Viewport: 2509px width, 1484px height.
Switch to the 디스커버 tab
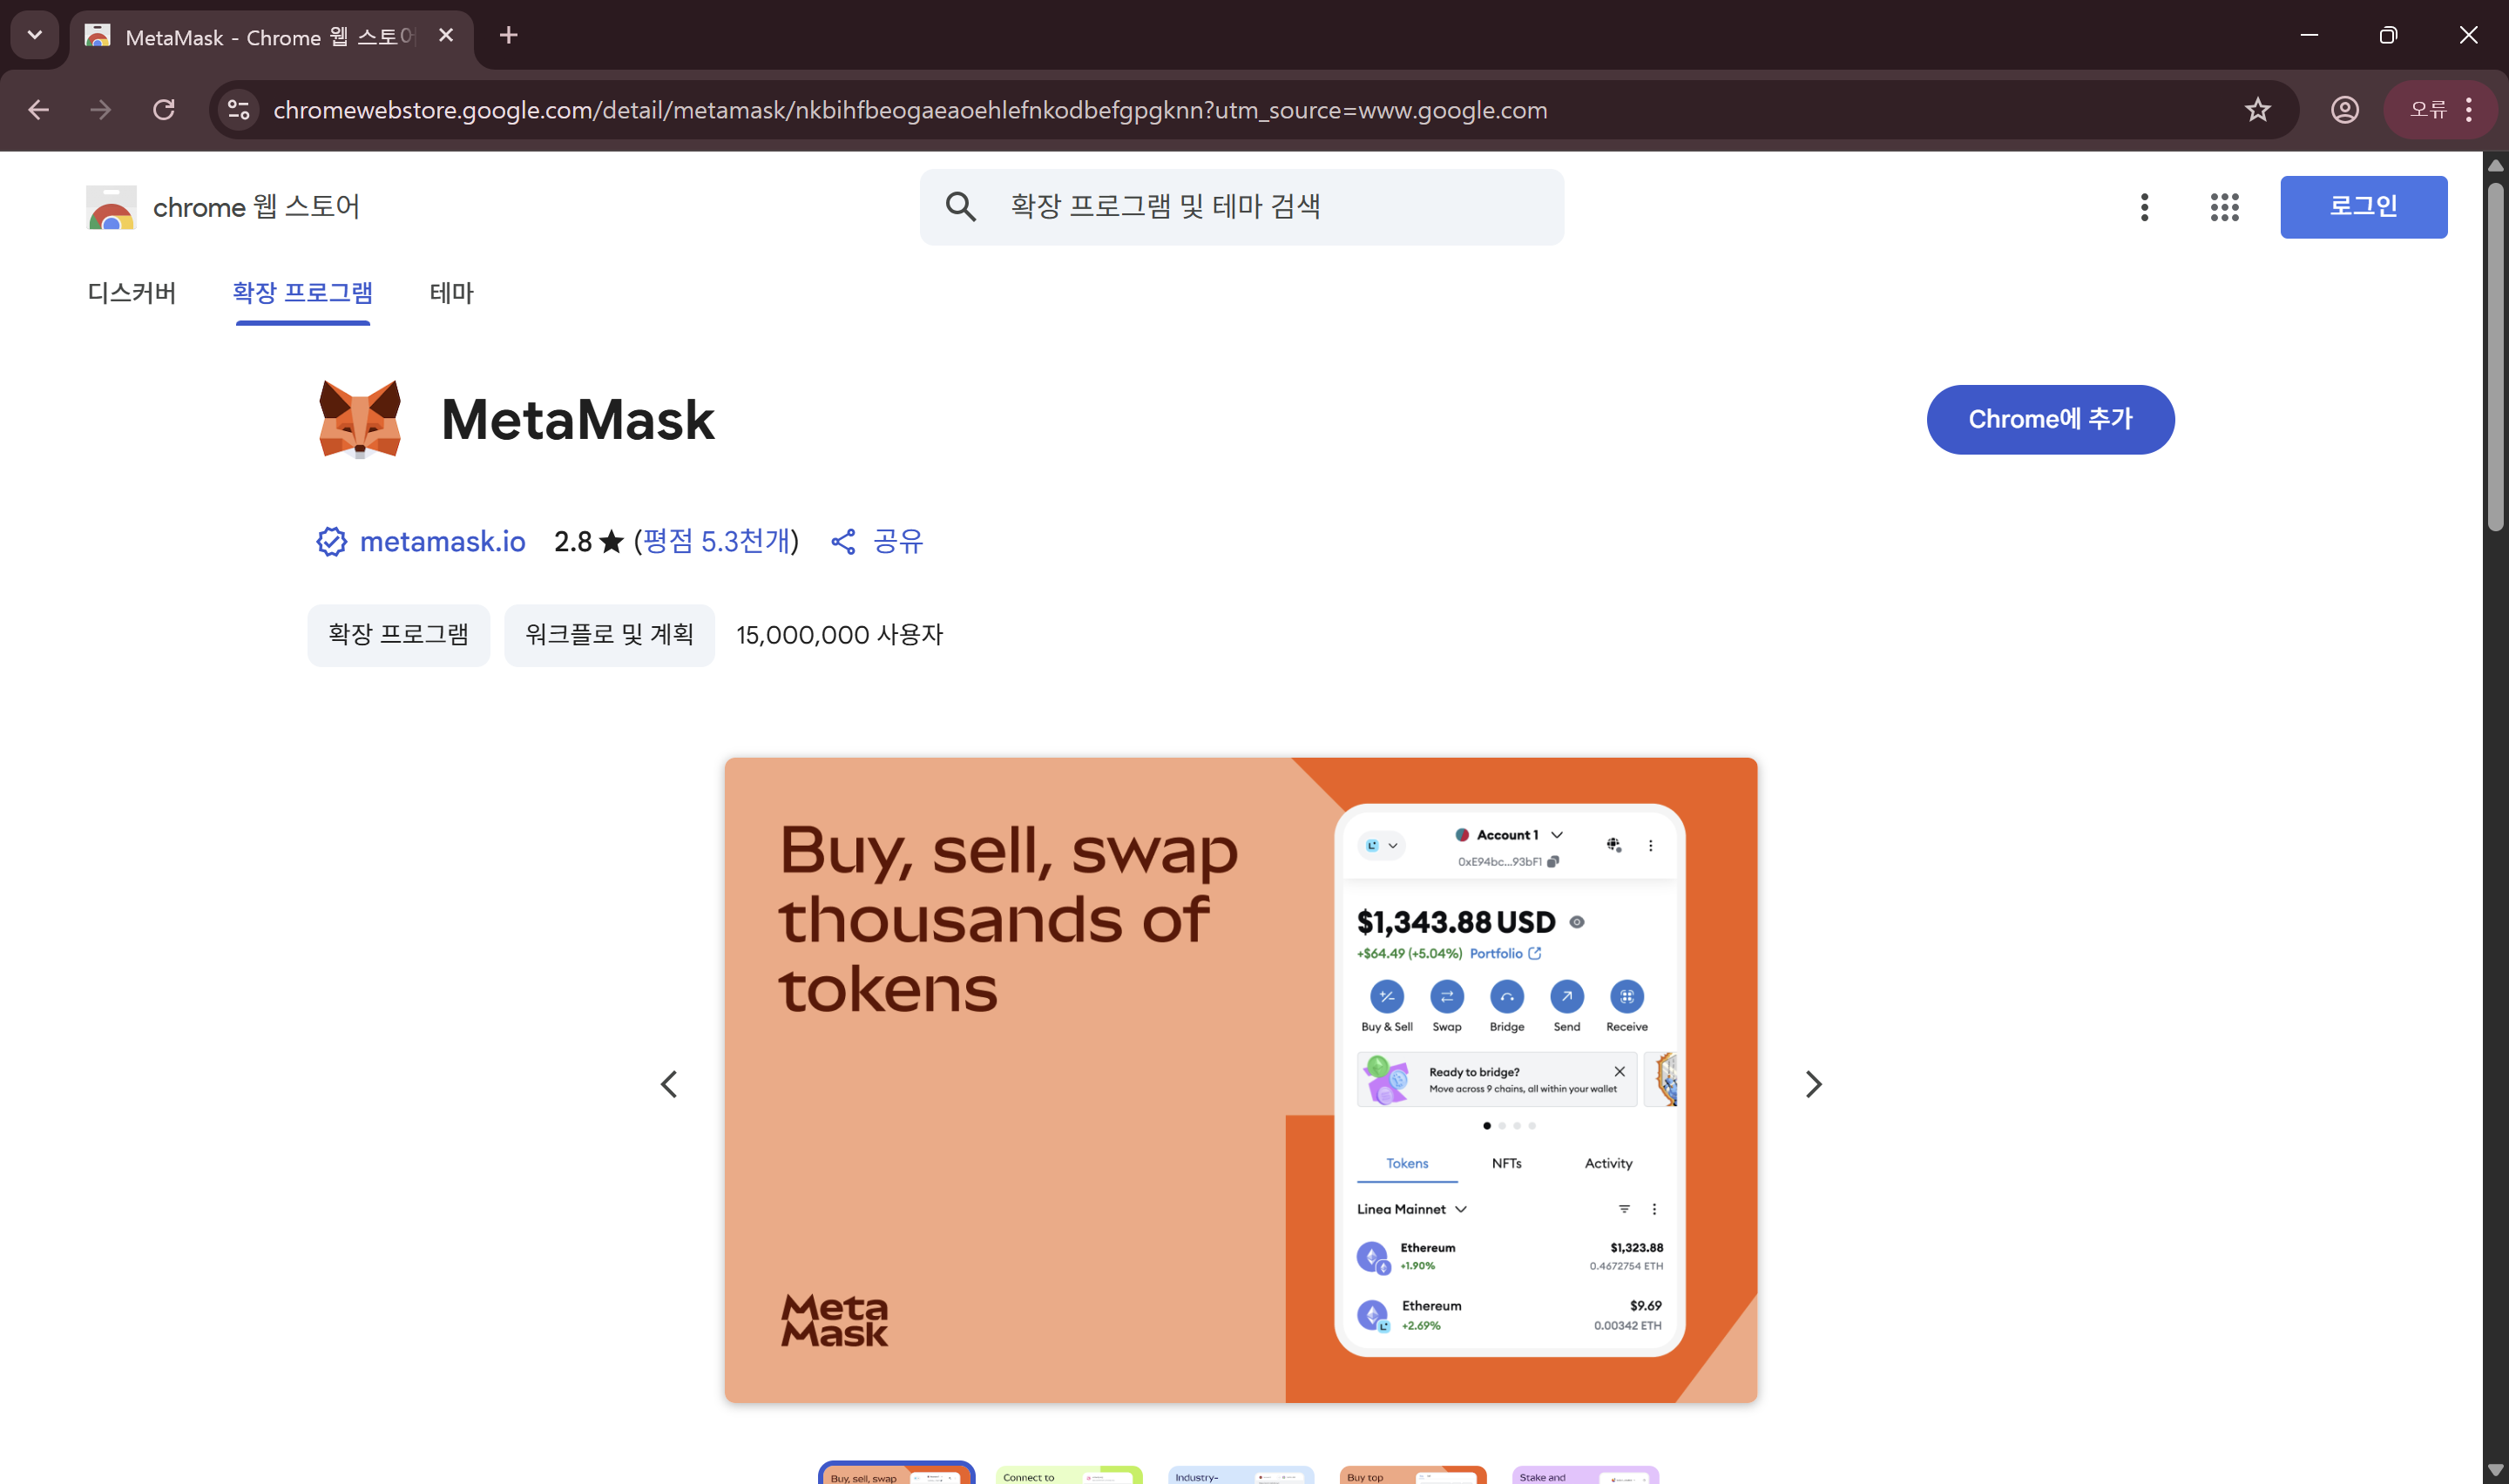click(131, 293)
